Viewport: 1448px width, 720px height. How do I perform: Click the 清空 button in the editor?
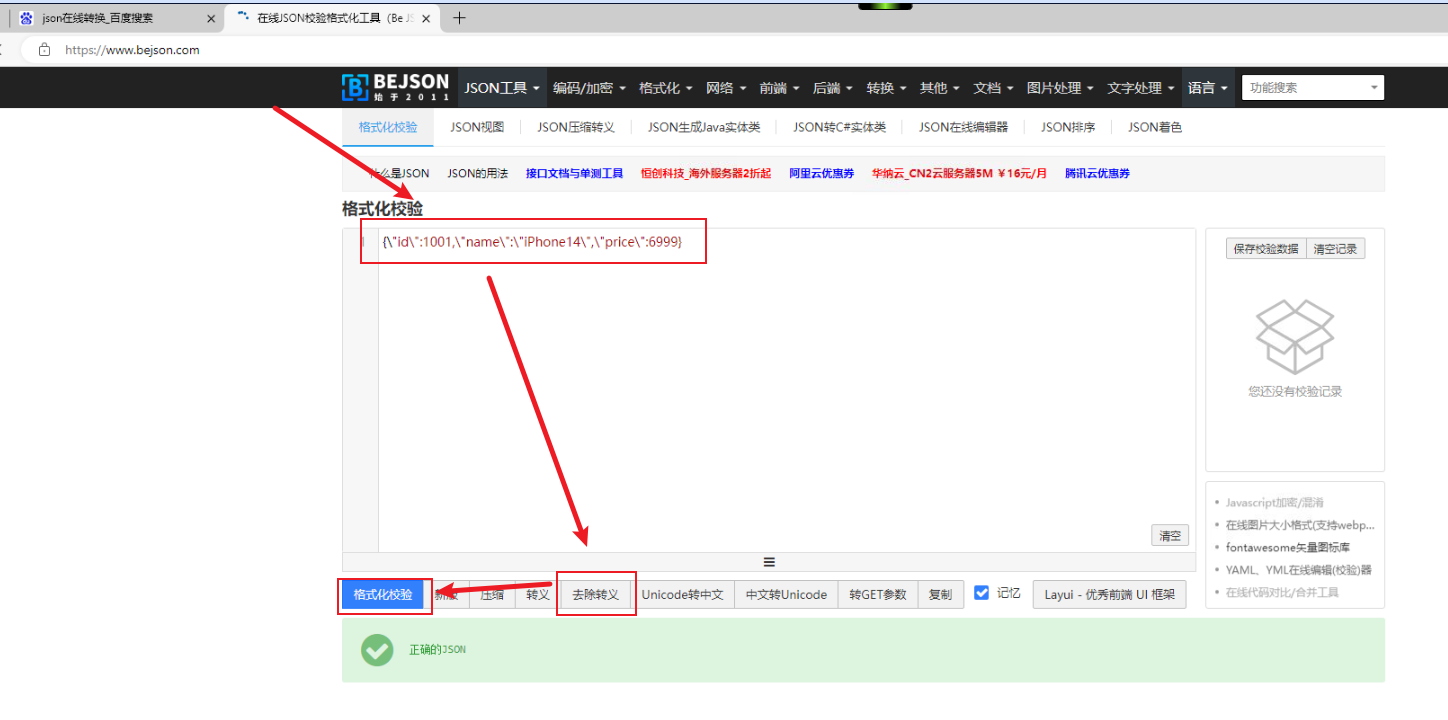pyautogui.click(x=1170, y=536)
